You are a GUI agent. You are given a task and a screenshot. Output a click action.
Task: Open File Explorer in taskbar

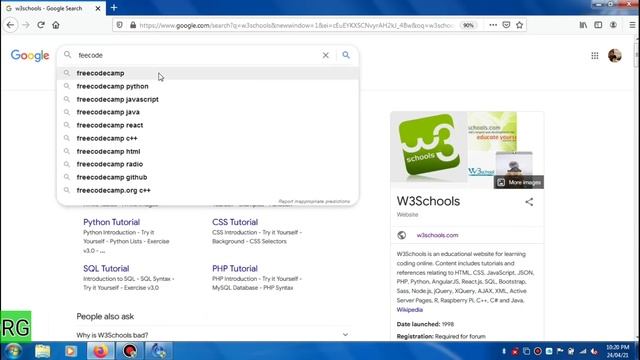42,351
